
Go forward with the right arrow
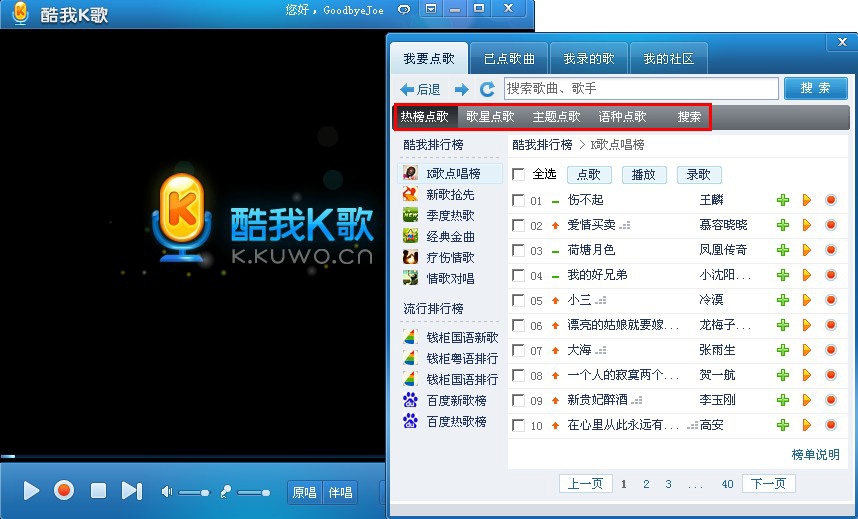point(462,89)
